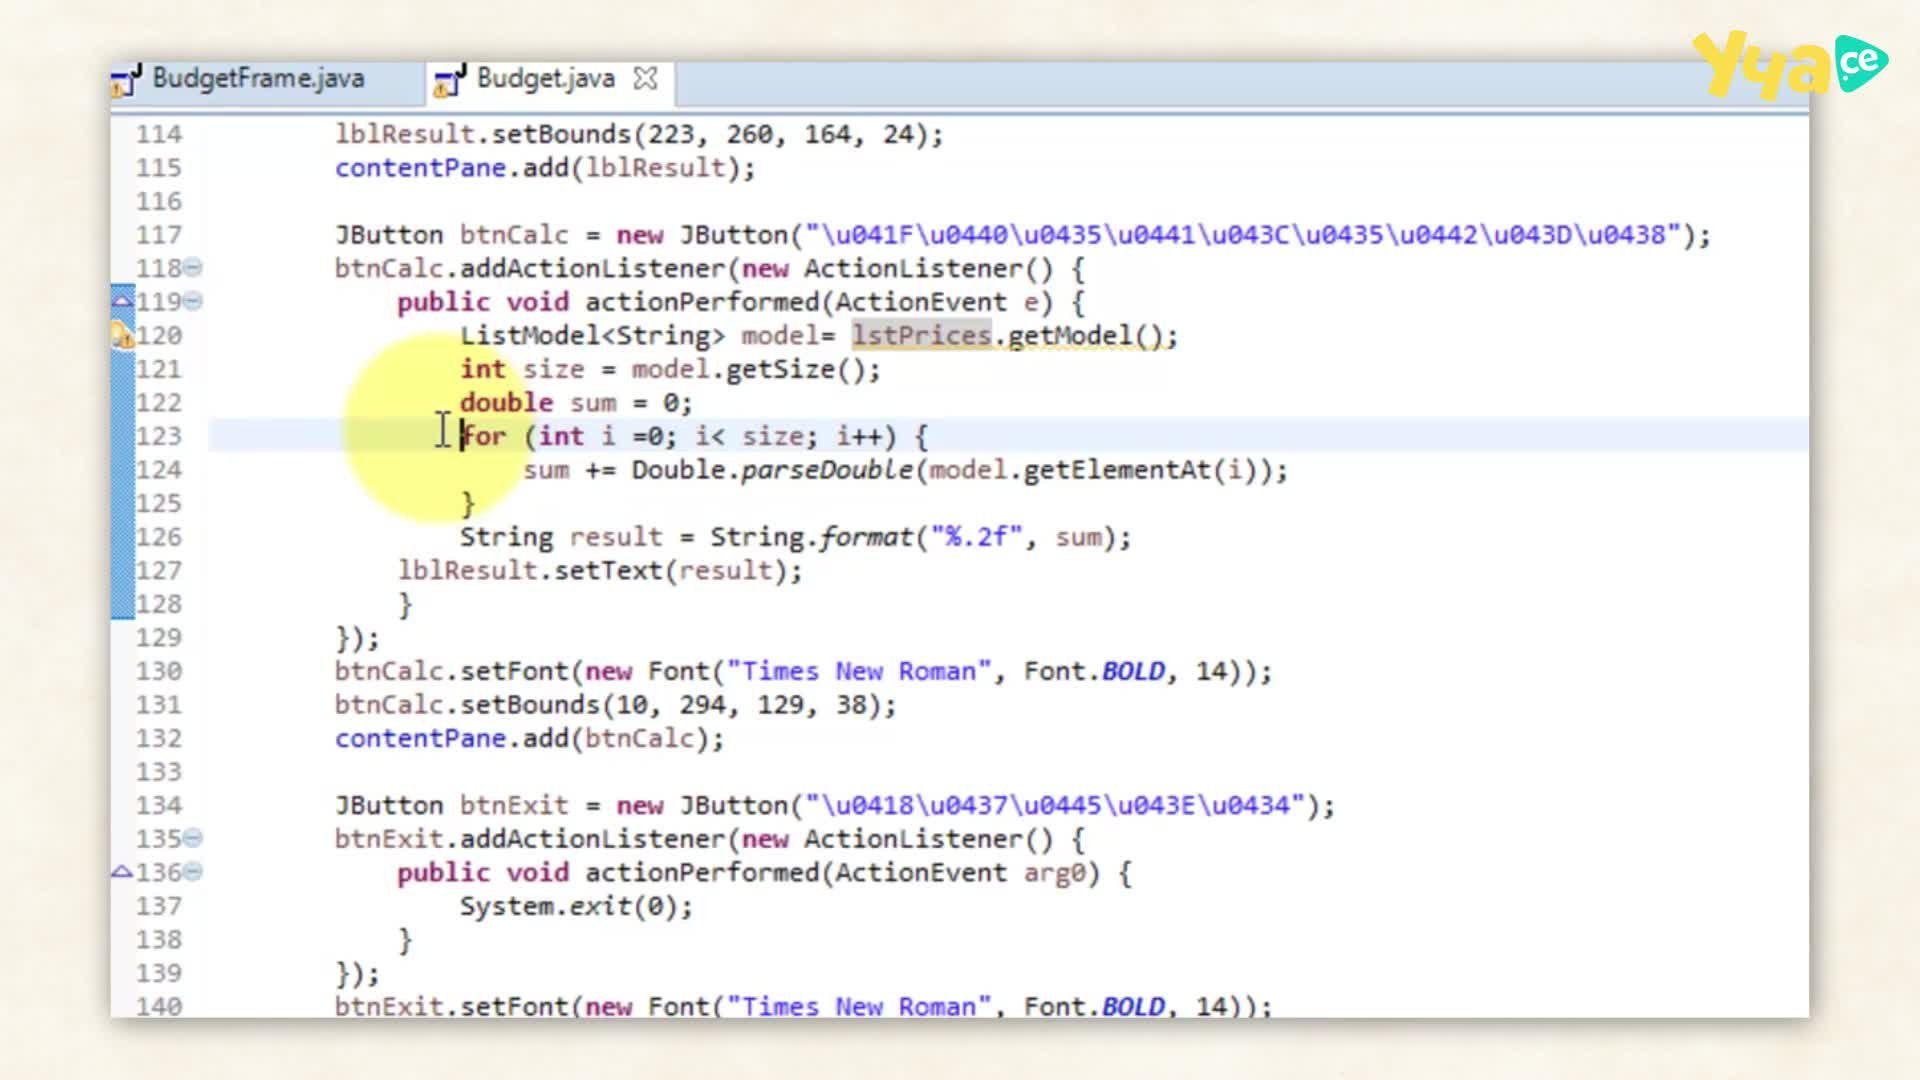Click 'double sum = 0' statement

575,403
